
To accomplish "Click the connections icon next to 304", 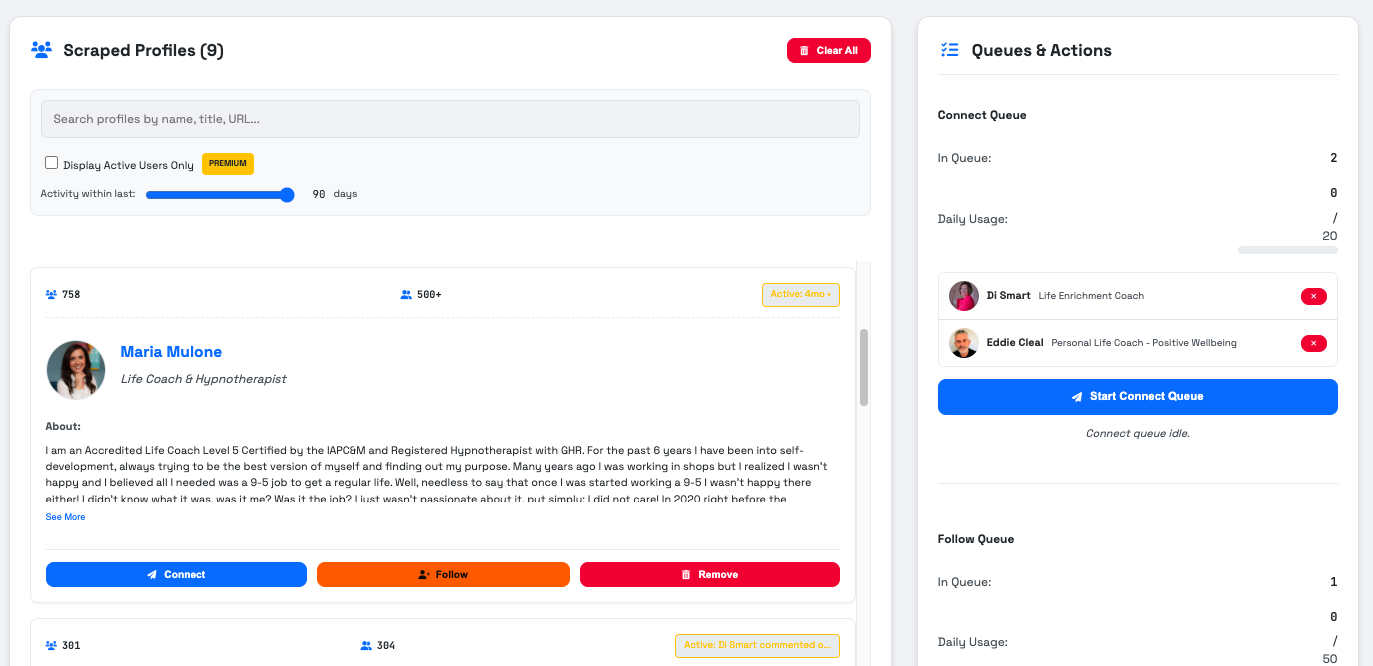I will click(x=364, y=645).
